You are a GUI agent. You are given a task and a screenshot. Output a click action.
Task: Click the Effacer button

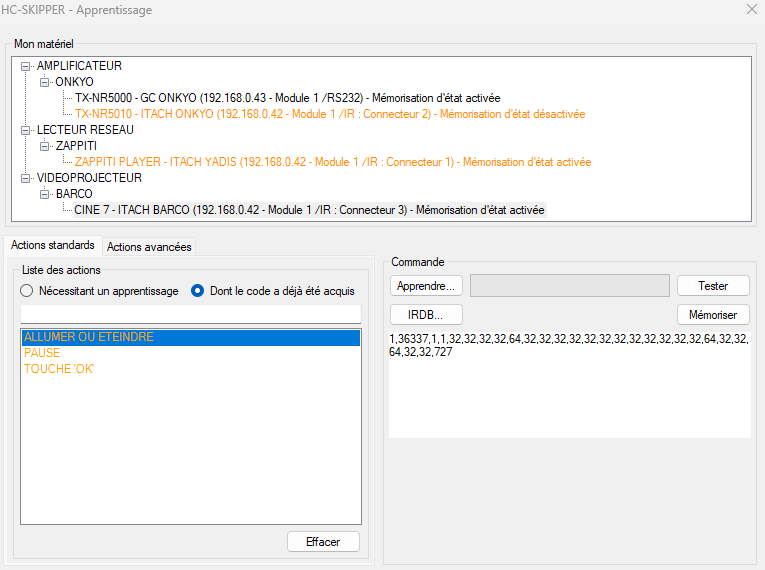click(x=323, y=542)
